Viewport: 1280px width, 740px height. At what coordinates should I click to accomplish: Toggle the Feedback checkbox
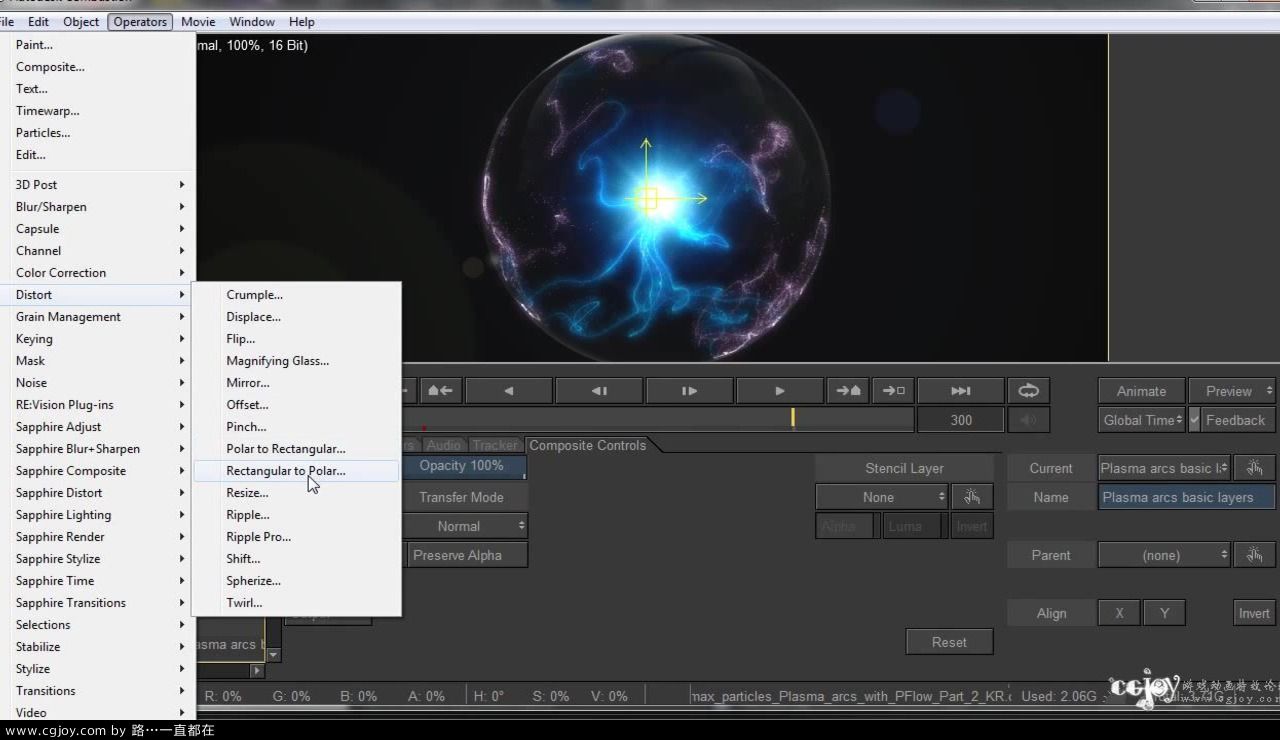(x=1194, y=420)
